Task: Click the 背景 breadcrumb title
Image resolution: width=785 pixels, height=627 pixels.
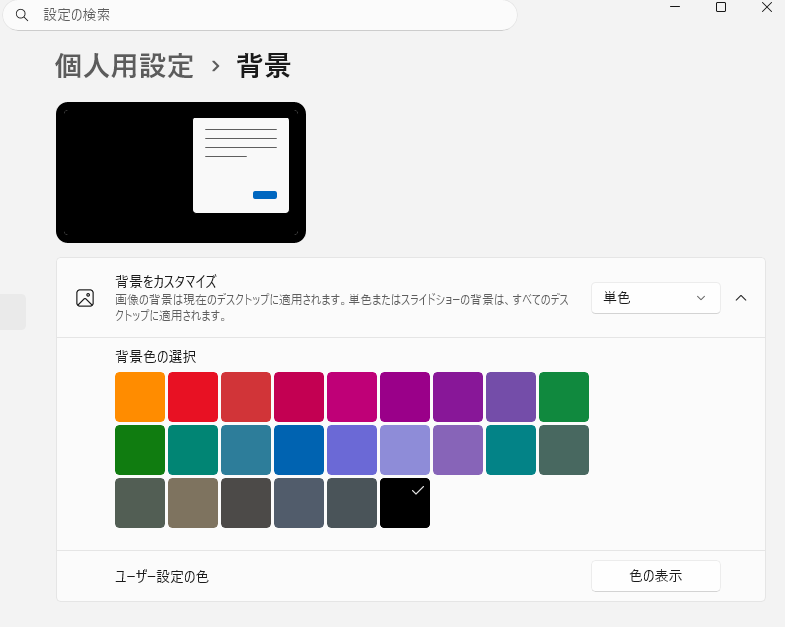Action: tap(263, 66)
